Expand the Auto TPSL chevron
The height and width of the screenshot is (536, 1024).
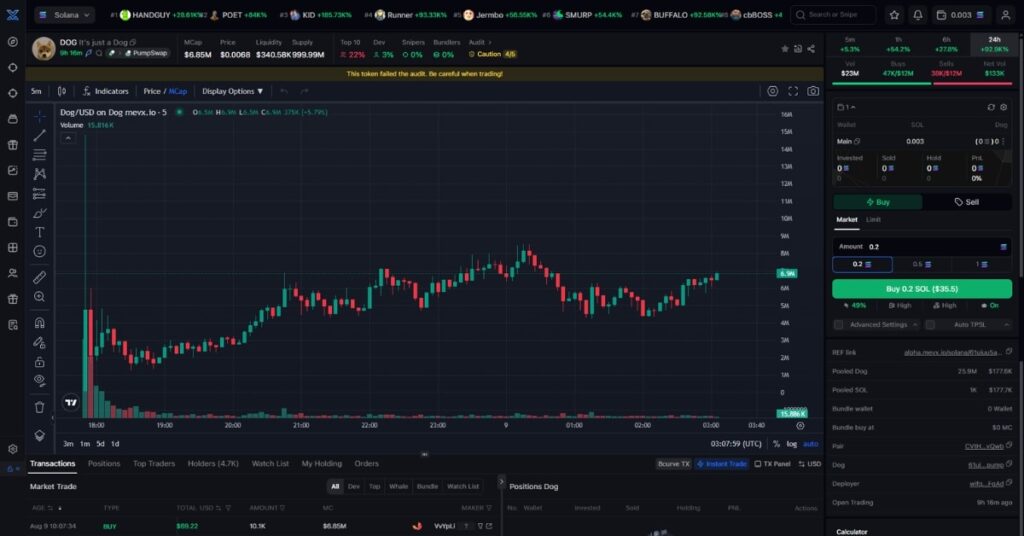point(1006,324)
